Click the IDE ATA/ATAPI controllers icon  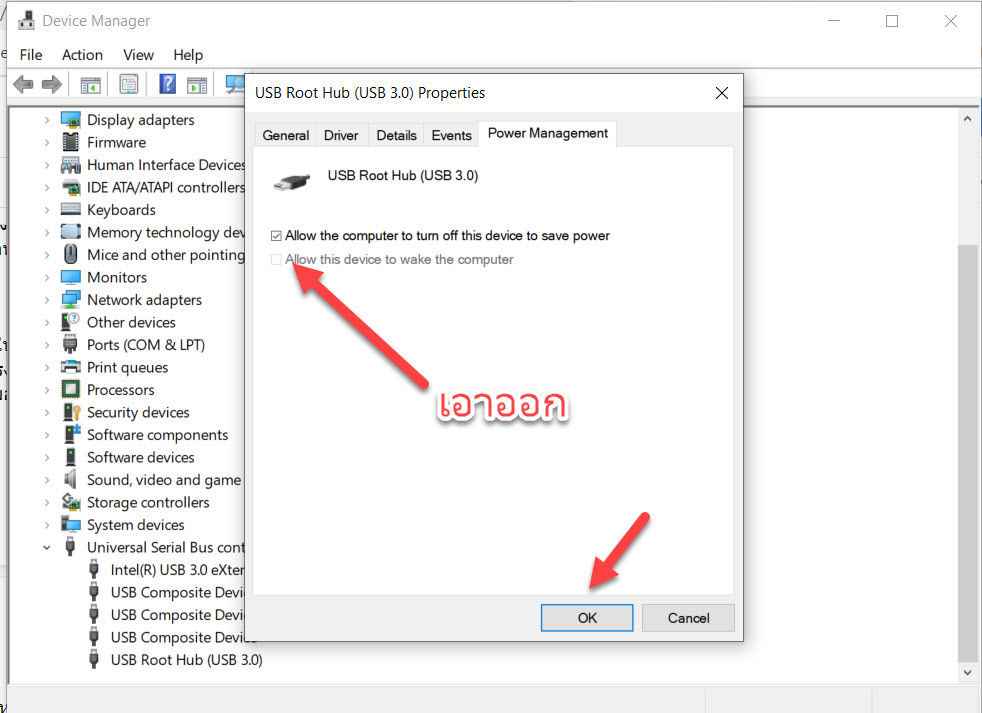point(71,187)
